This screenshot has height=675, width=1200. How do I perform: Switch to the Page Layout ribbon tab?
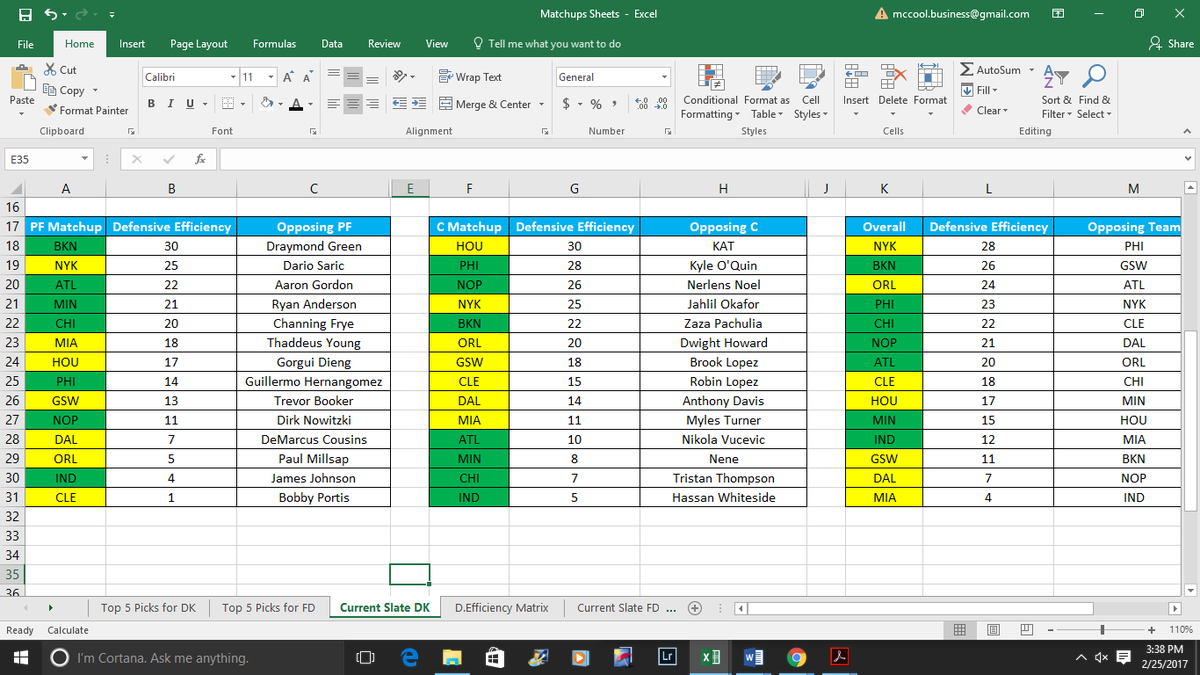click(198, 44)
